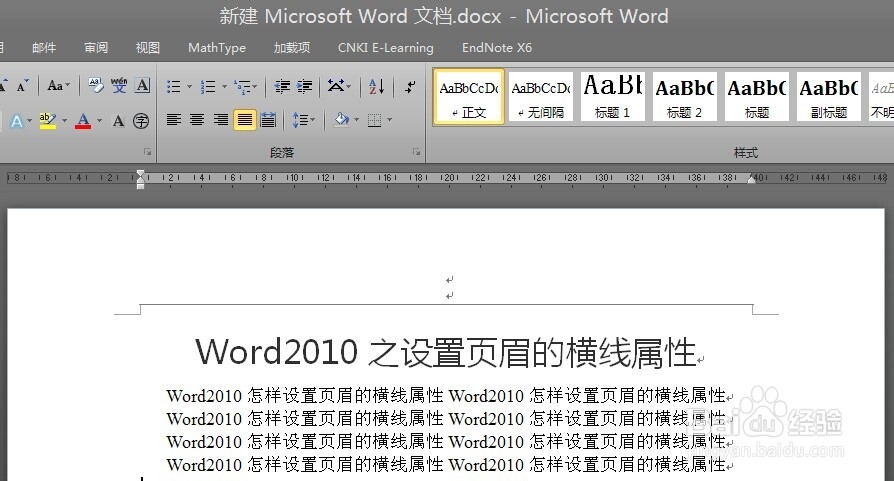Click the Shrink Font icon

[x=22, y=86]
